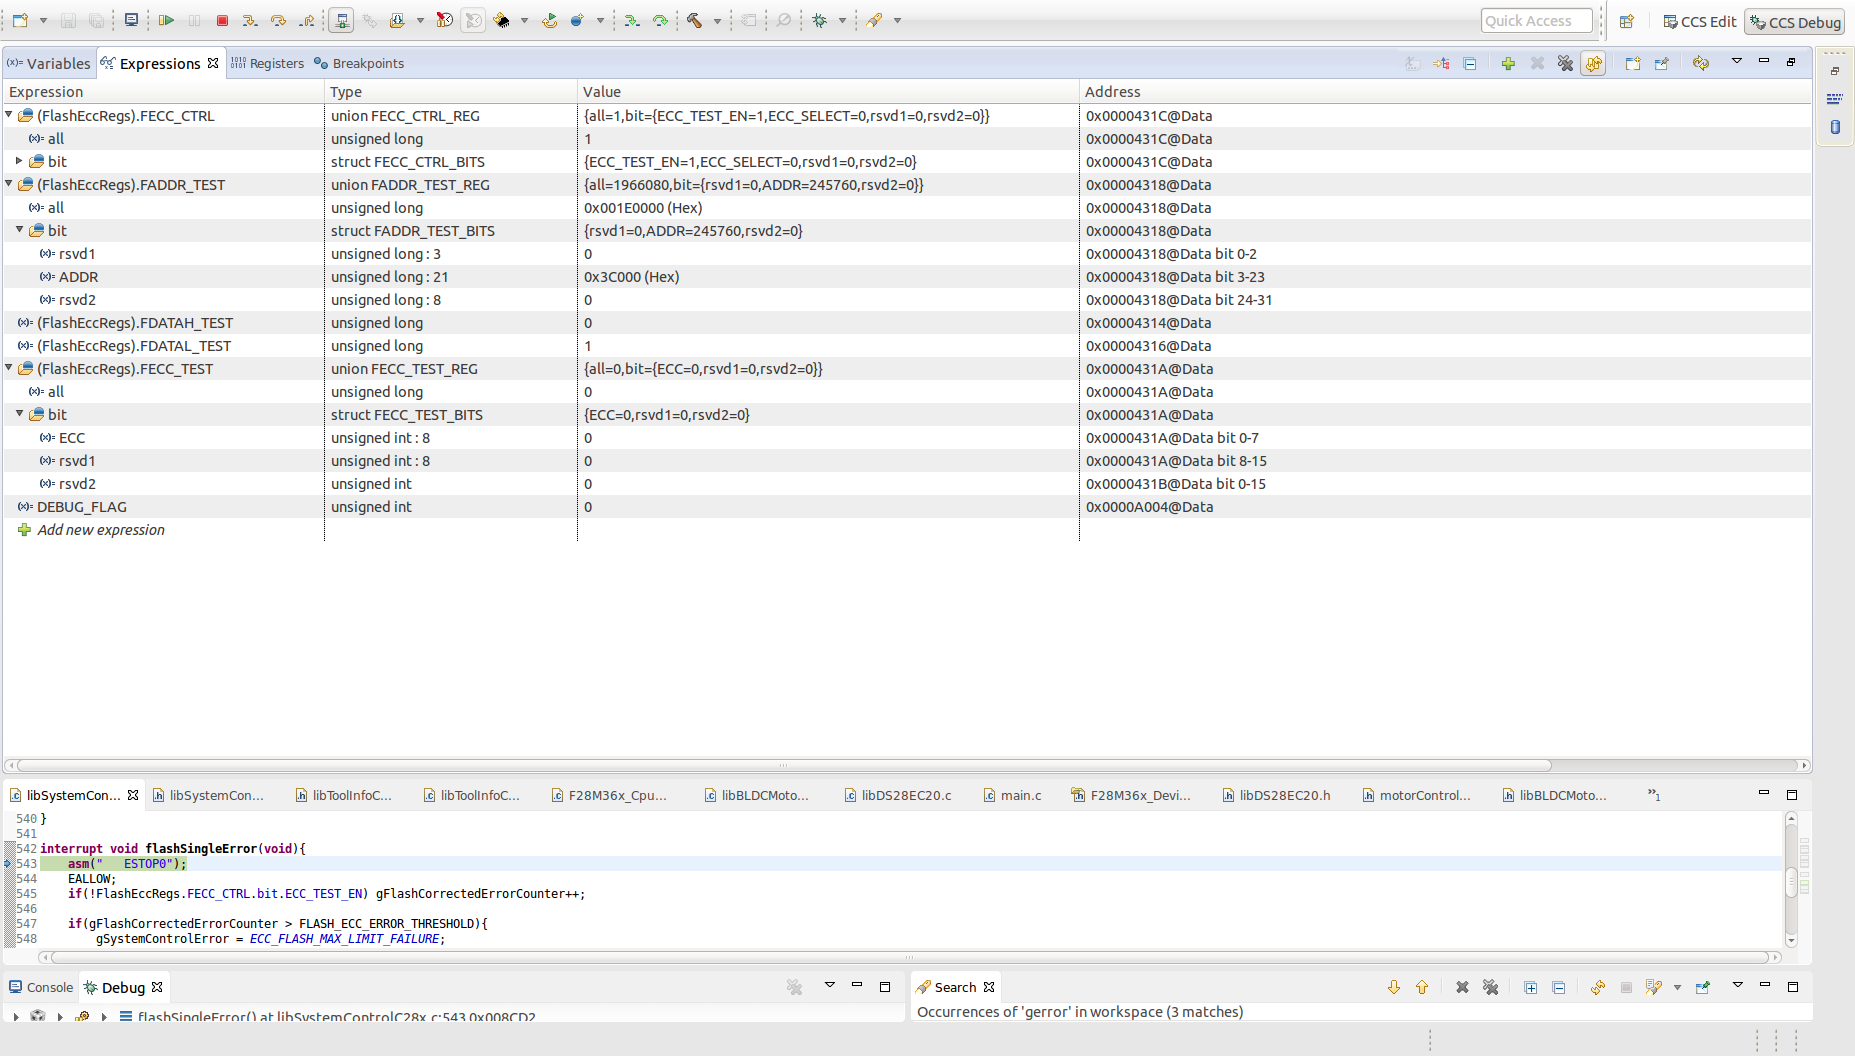Click Show Next Match arrow in Search

point(1394,987)
